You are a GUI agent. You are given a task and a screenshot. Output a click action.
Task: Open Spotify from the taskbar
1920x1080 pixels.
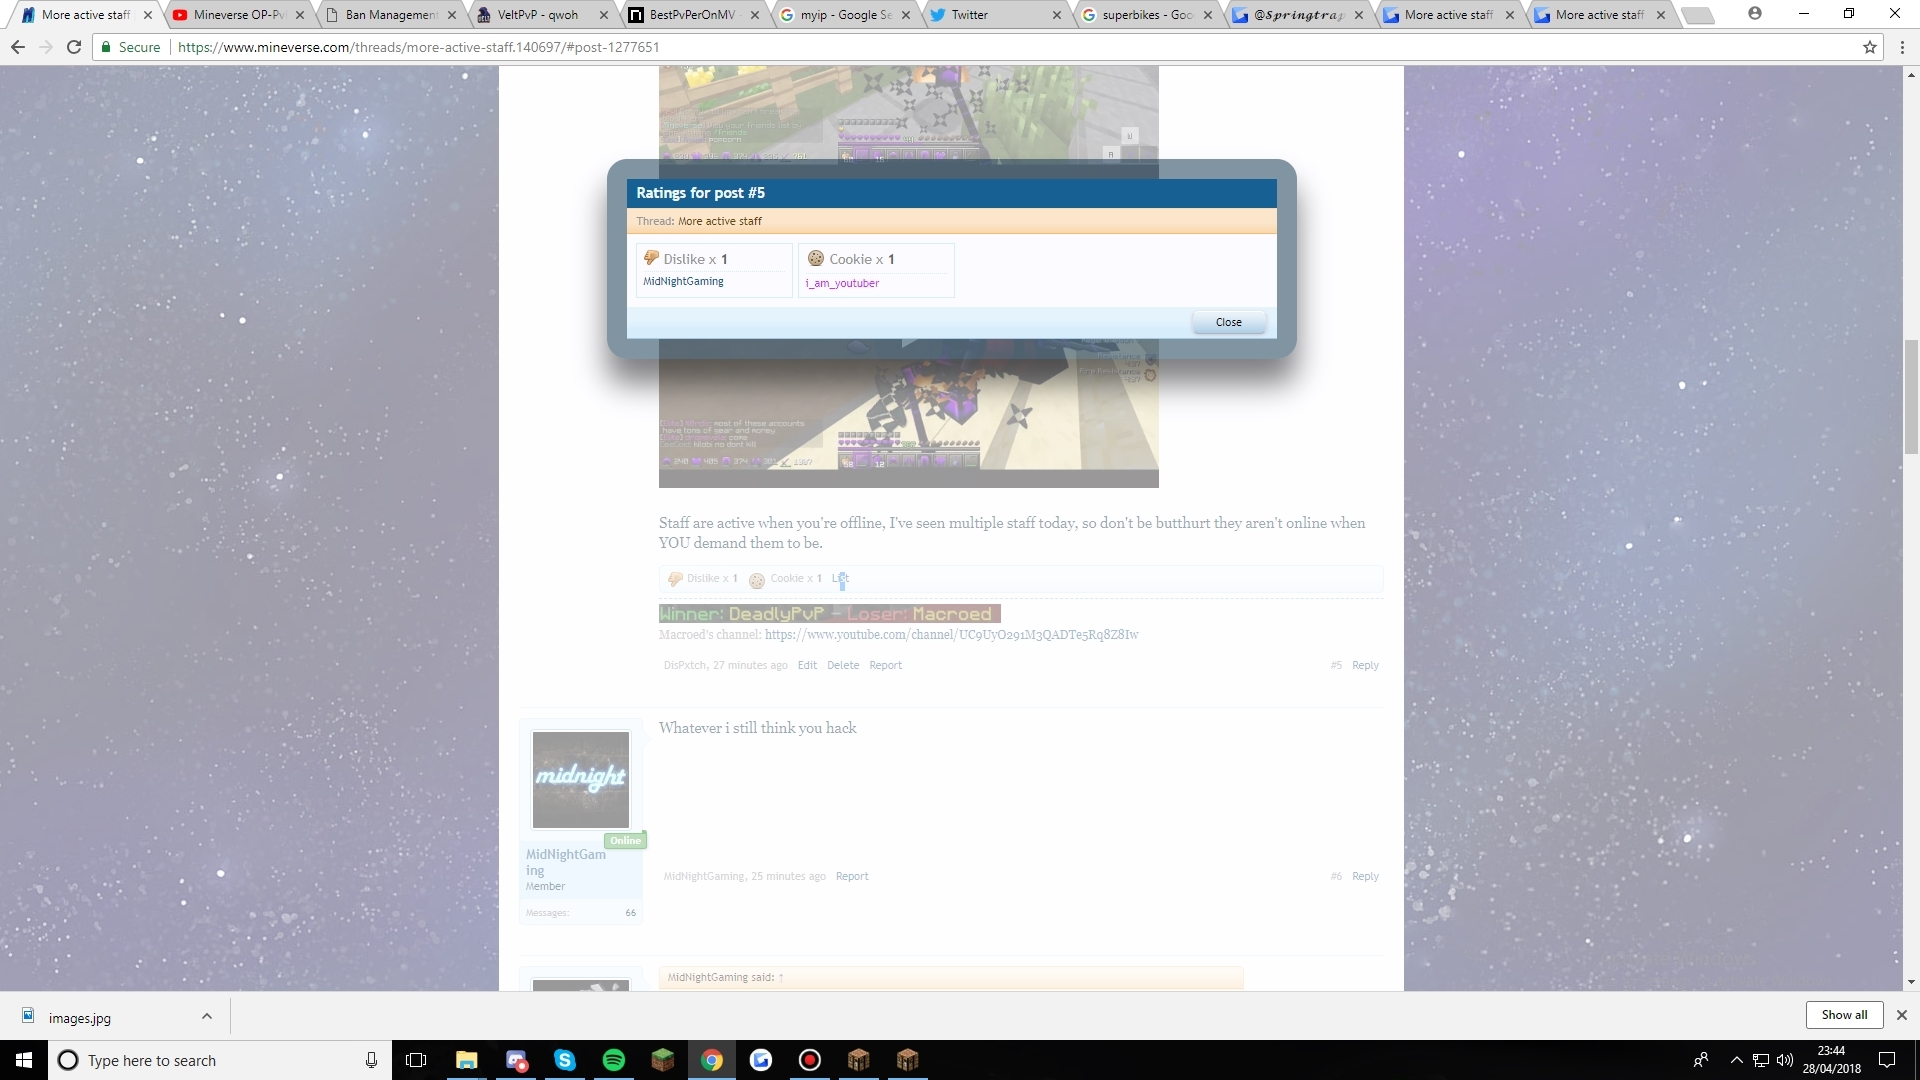(x=614, y=1060)
